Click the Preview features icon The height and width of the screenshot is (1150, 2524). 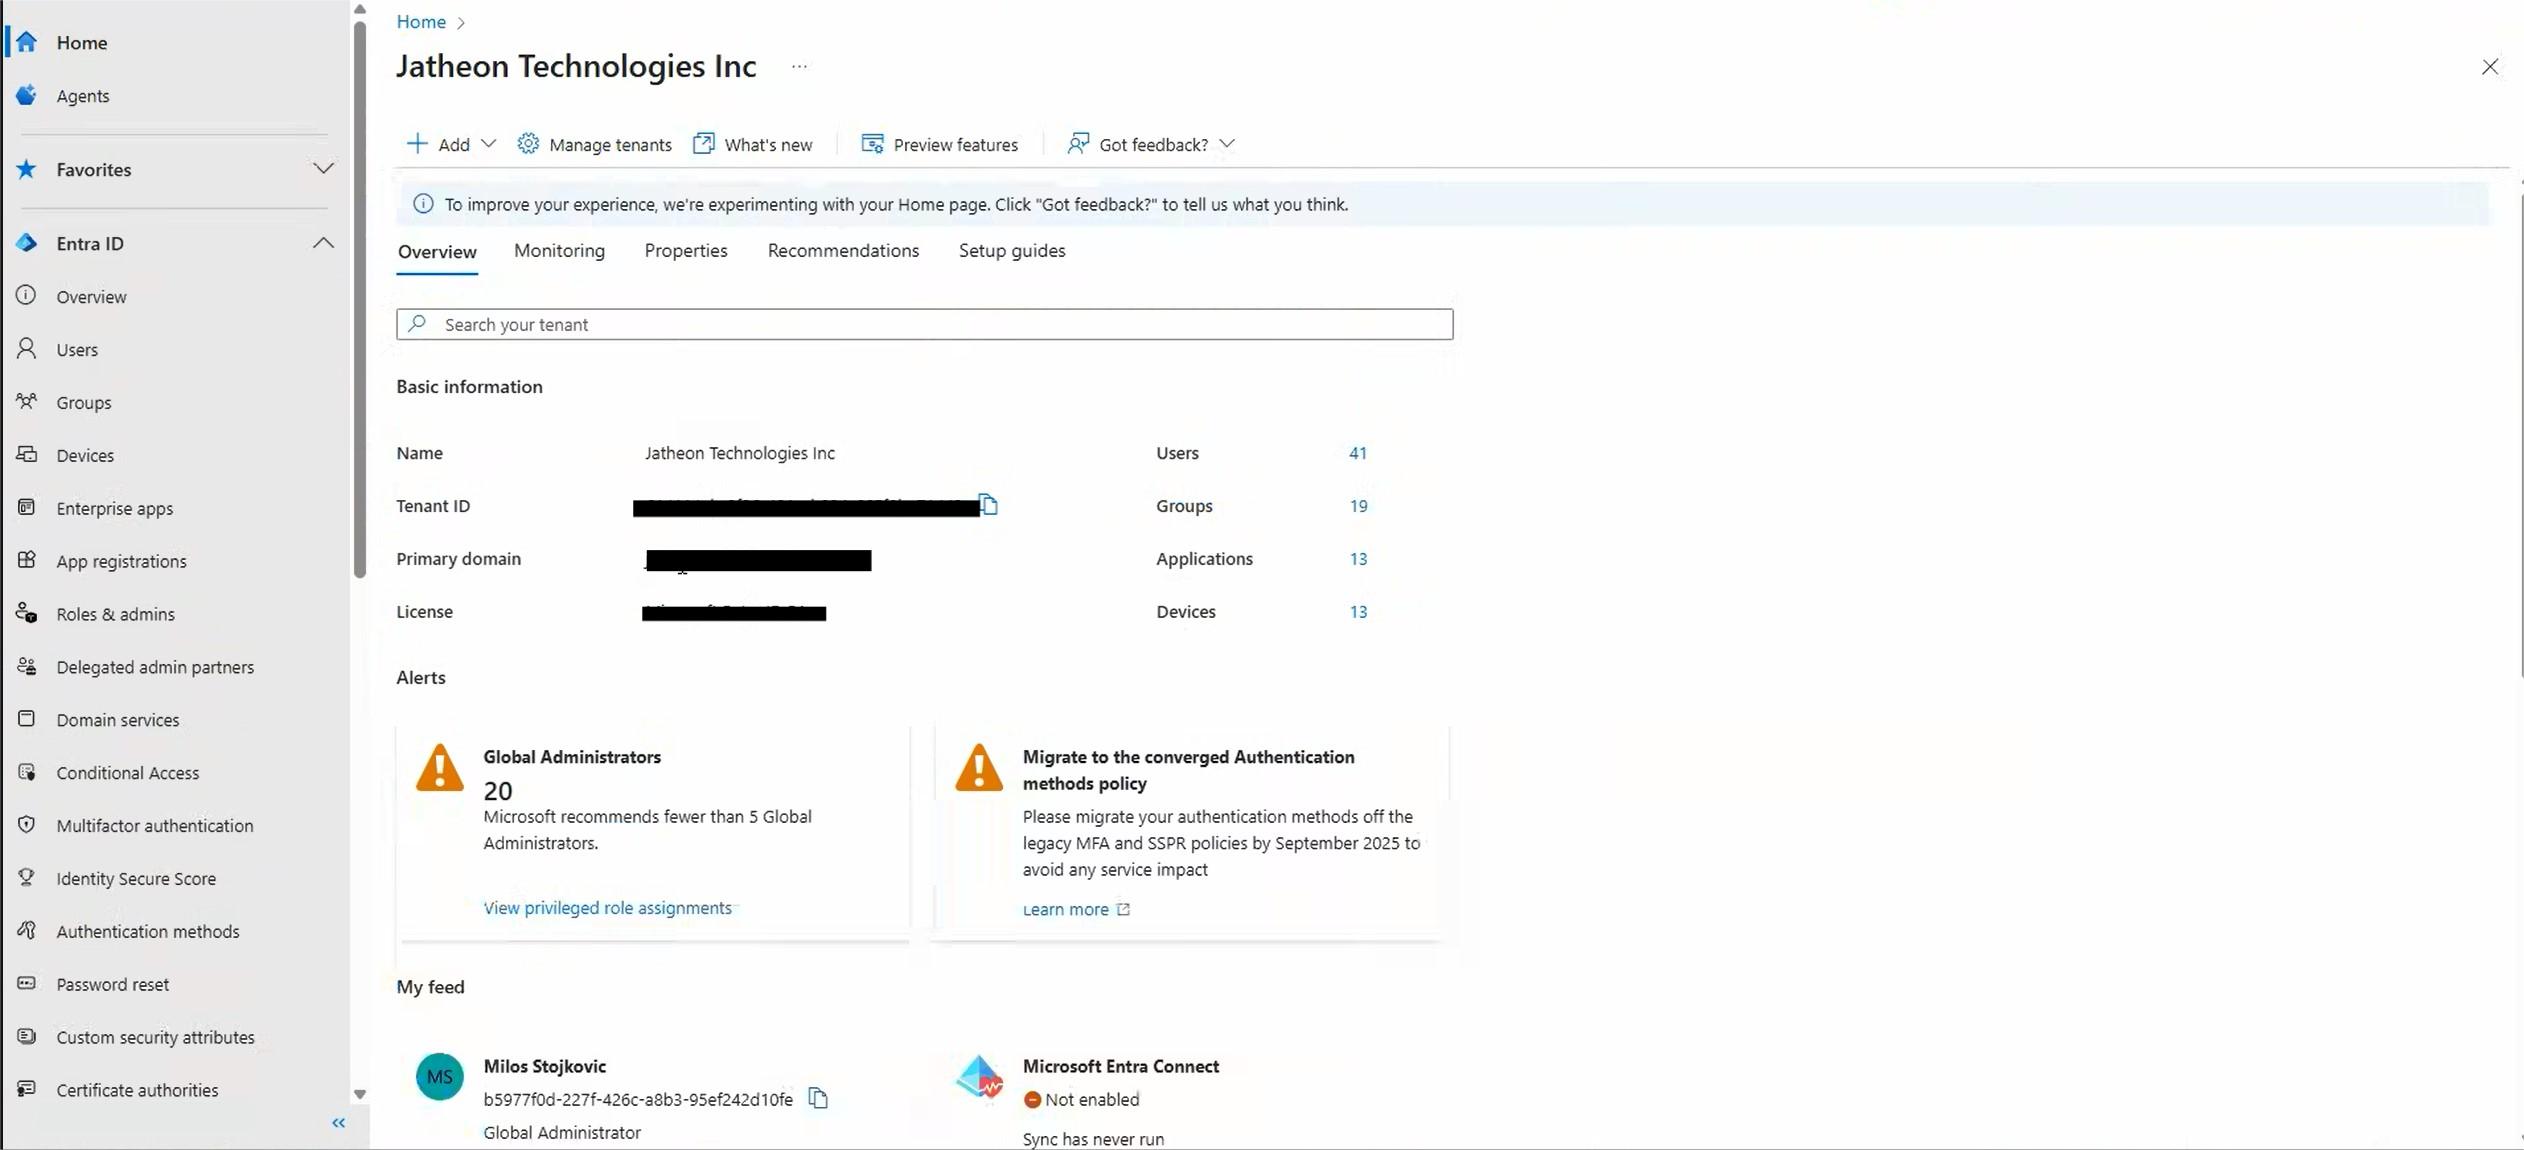872,144
